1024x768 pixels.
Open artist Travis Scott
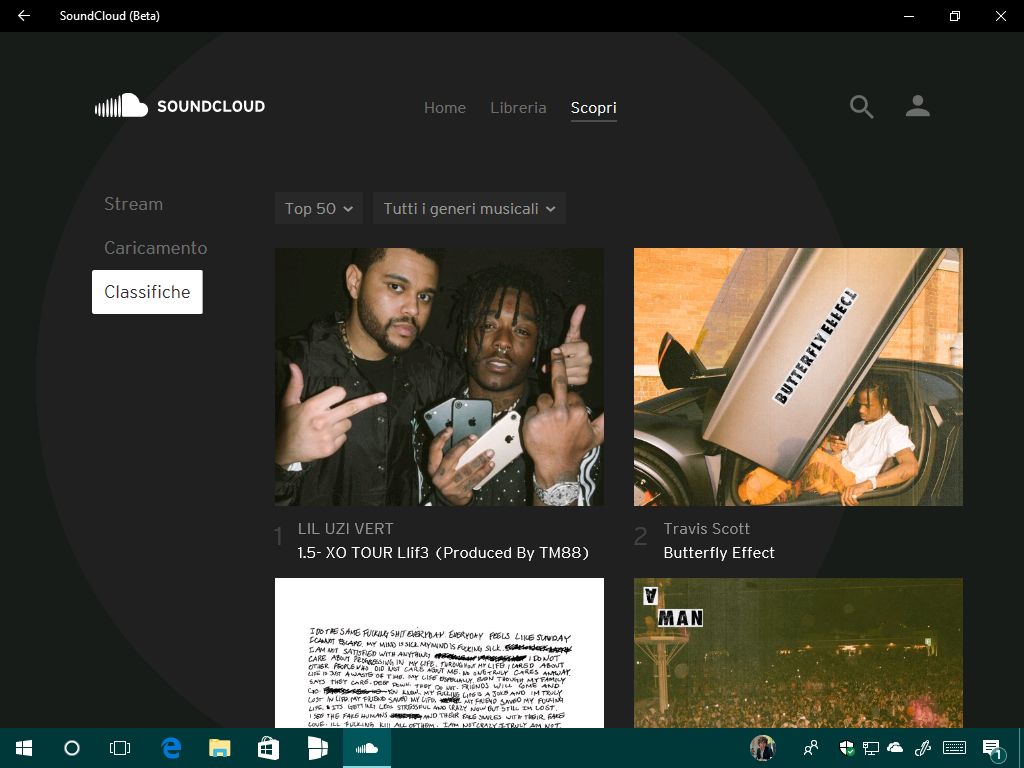(707, 529)
